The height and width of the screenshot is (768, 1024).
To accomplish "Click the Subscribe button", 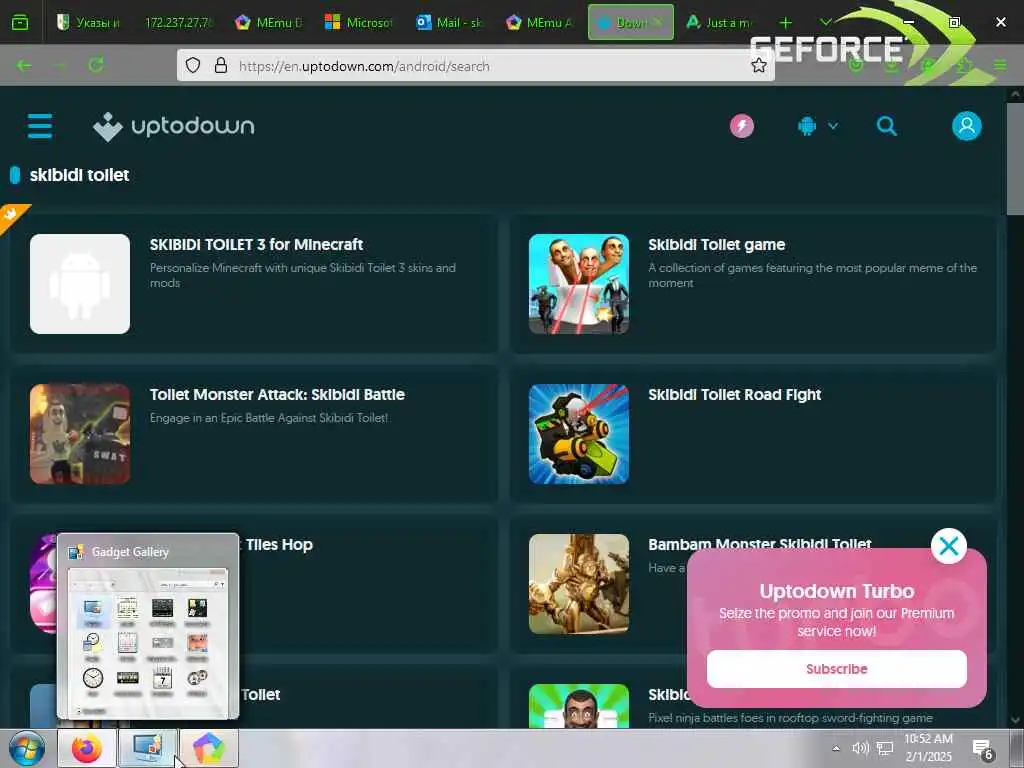I will point(837,669).
